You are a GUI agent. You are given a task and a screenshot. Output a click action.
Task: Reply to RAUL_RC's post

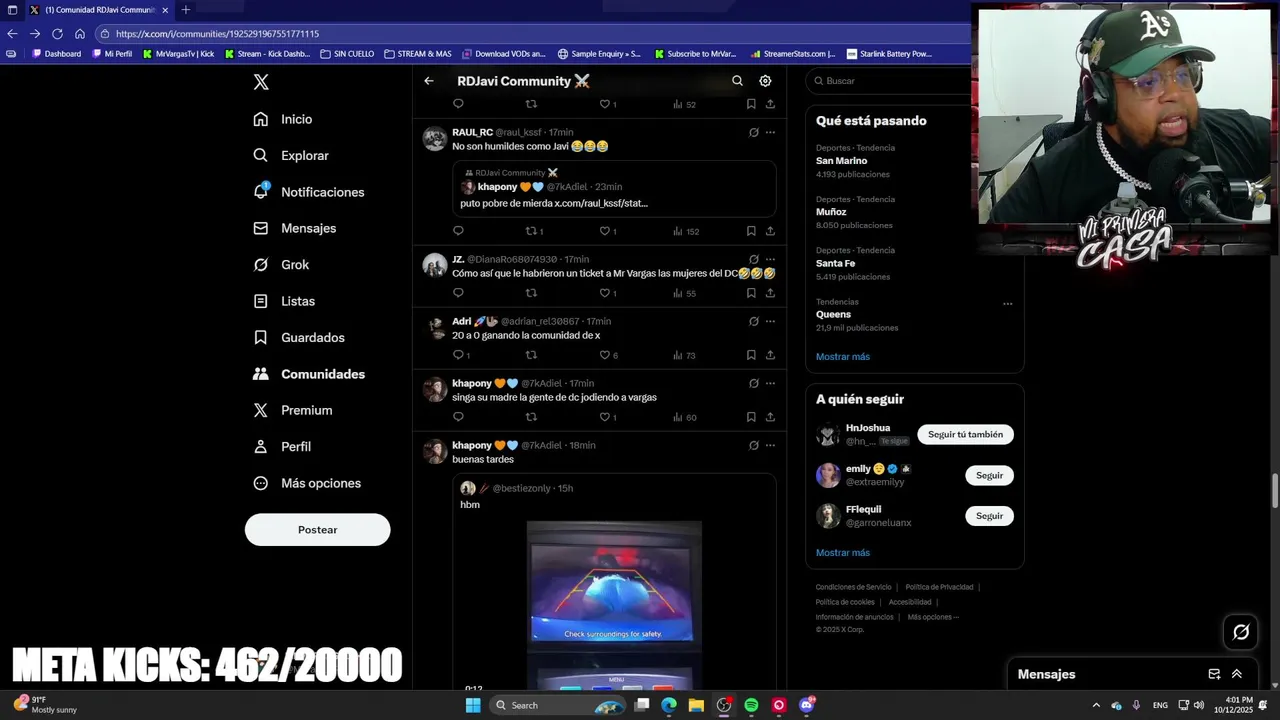coord(458,231)
